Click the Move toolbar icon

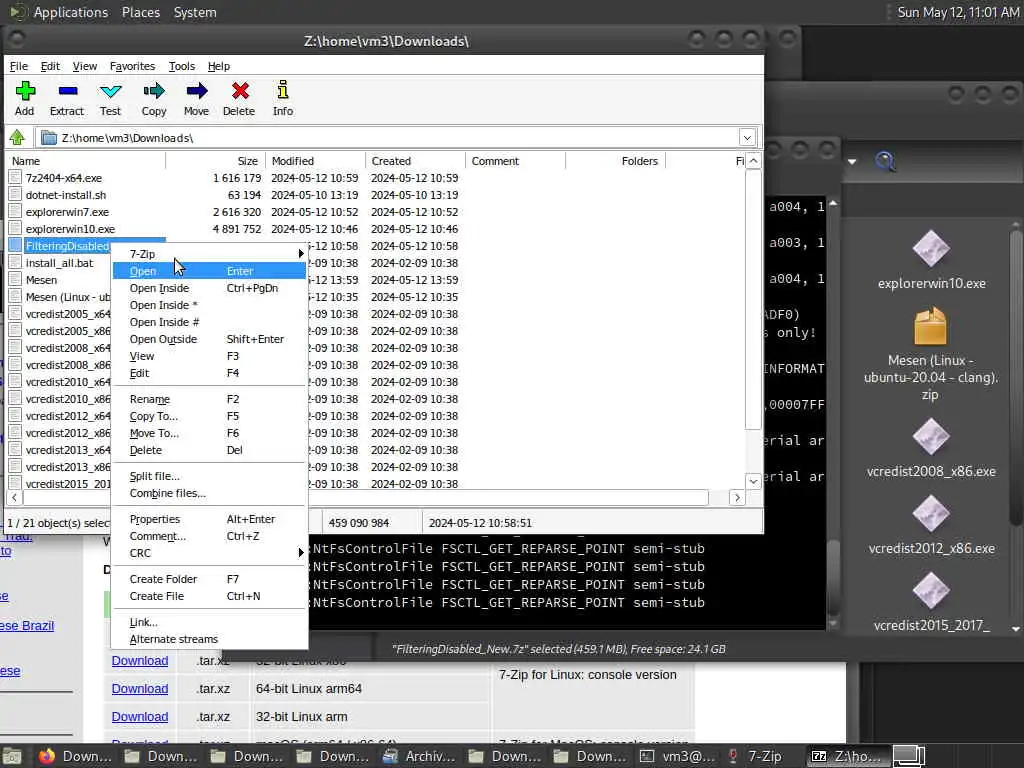tap(197, 99)
